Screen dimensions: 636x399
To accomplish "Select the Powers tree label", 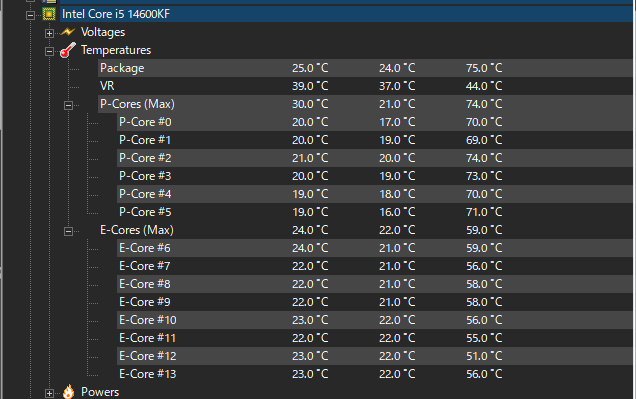I will coord(100,392).
